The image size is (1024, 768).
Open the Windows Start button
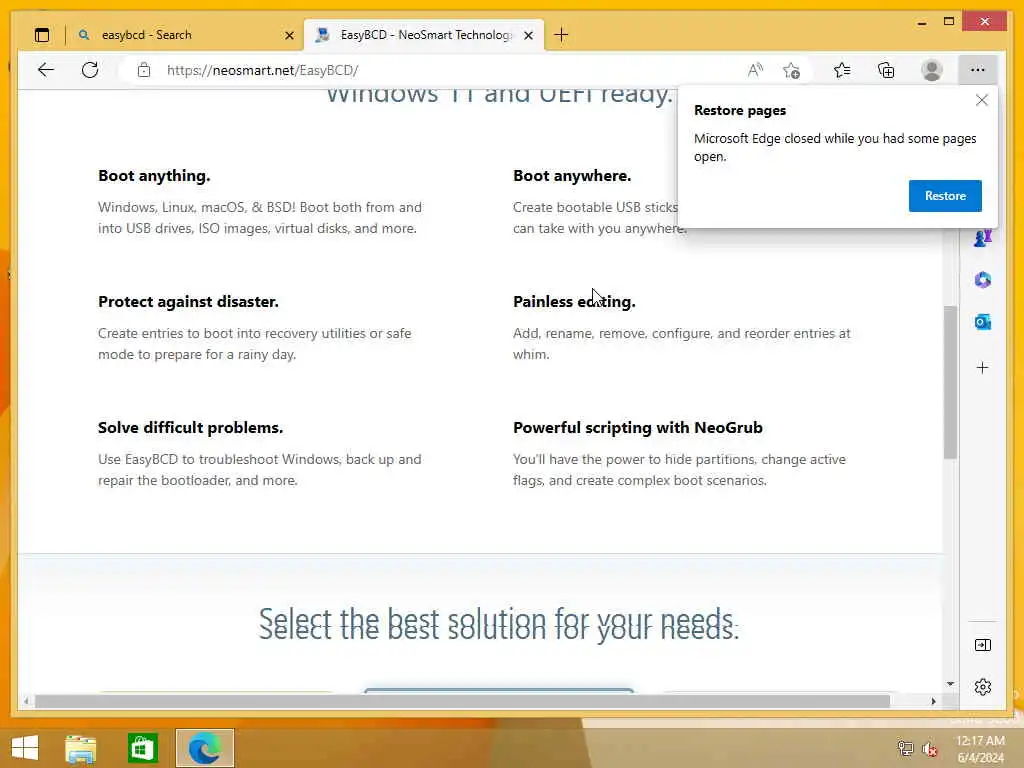(x=25, y=748)
